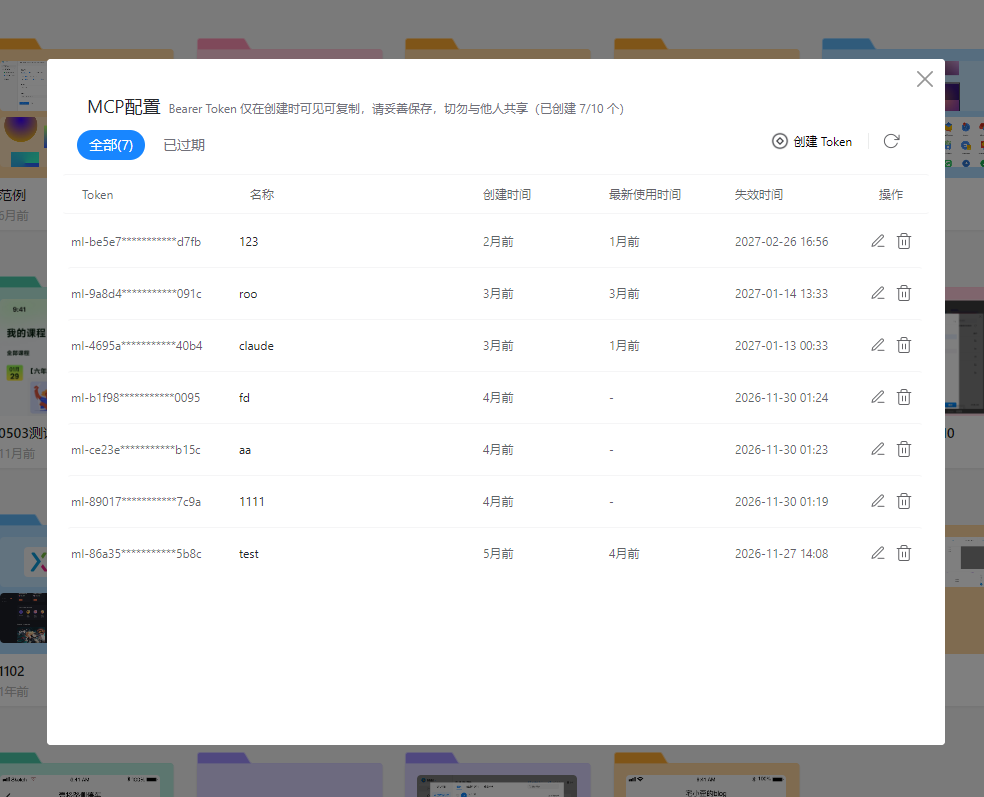Screen dimensions: 984x797
Task: Delete the "claude" token
Action: pos(904,345)
